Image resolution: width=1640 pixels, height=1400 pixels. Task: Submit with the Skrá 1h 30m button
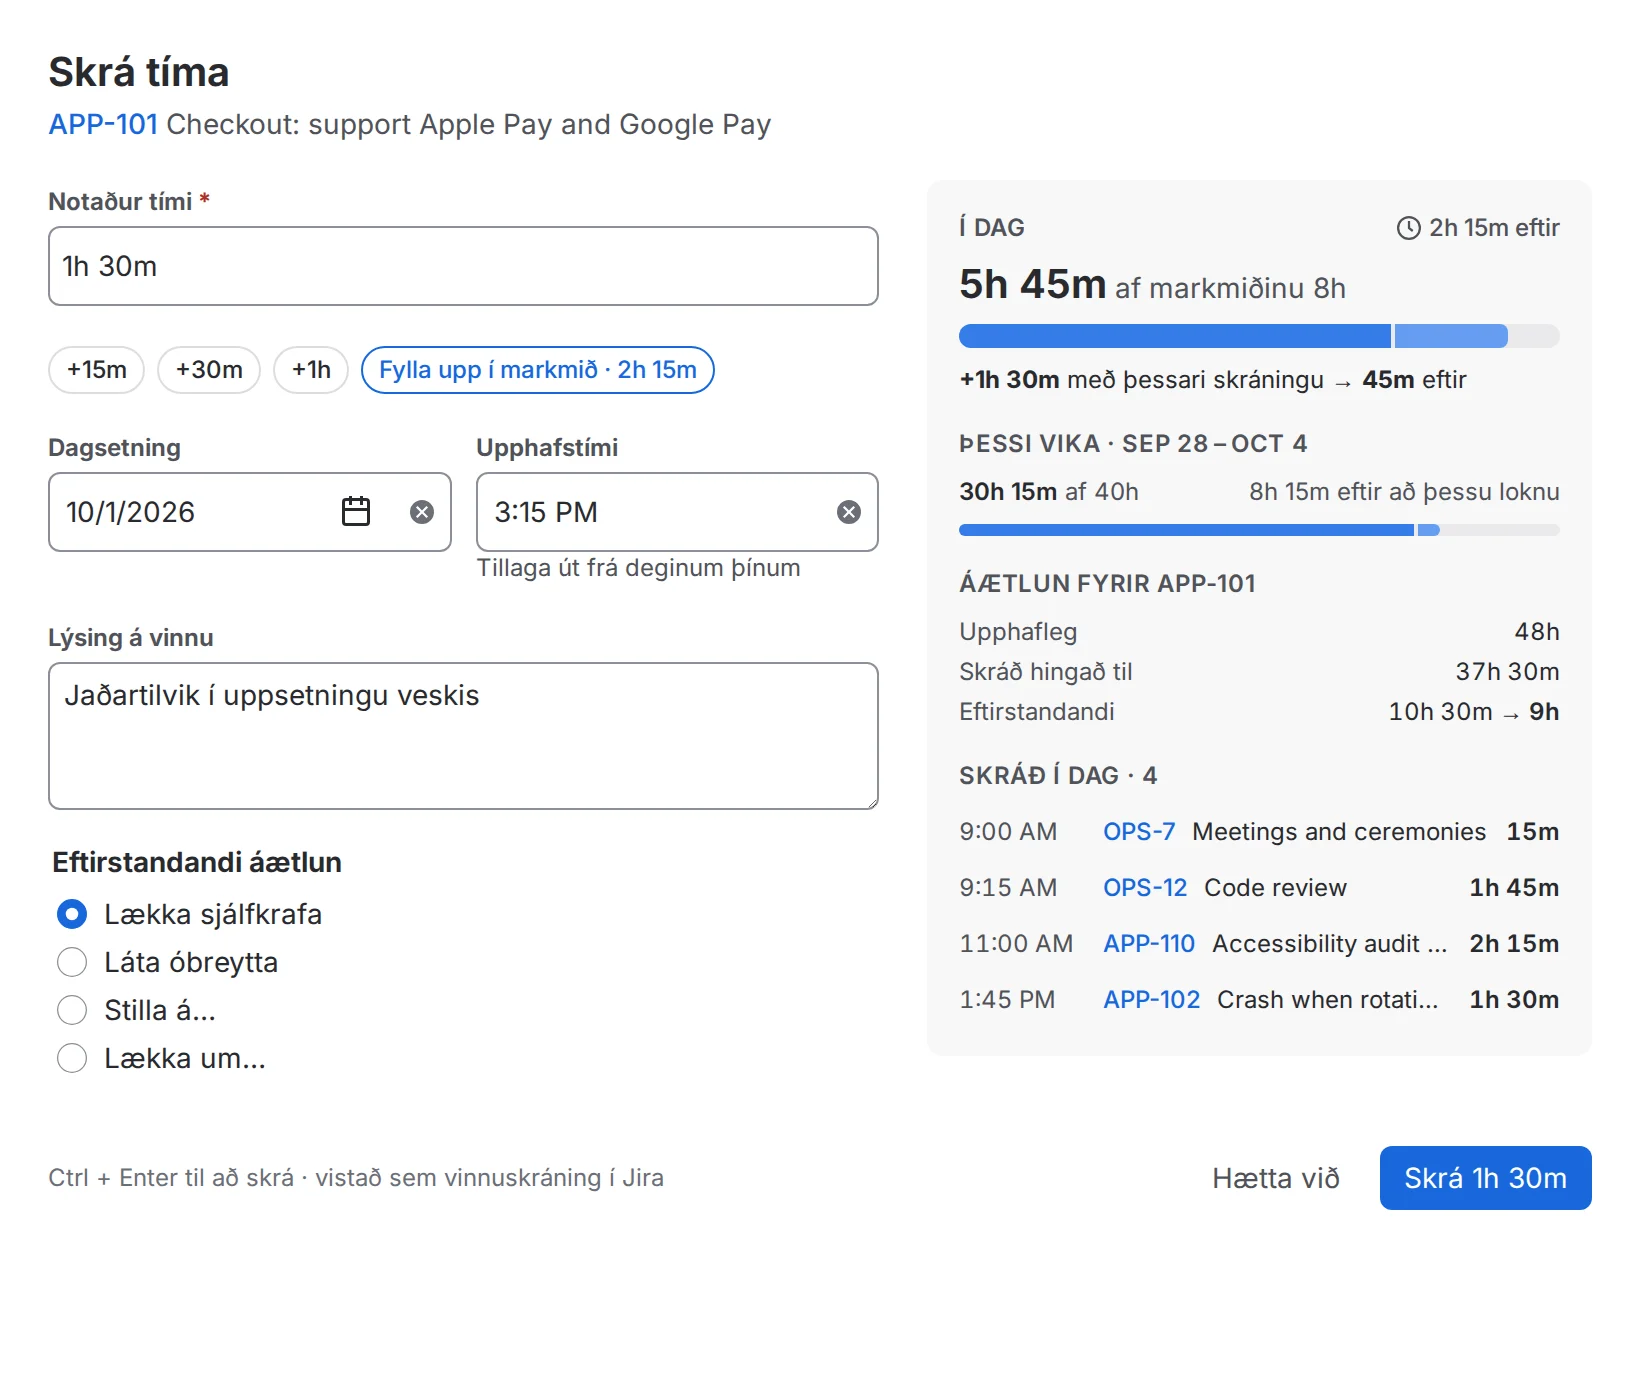coord(1485,1178)
